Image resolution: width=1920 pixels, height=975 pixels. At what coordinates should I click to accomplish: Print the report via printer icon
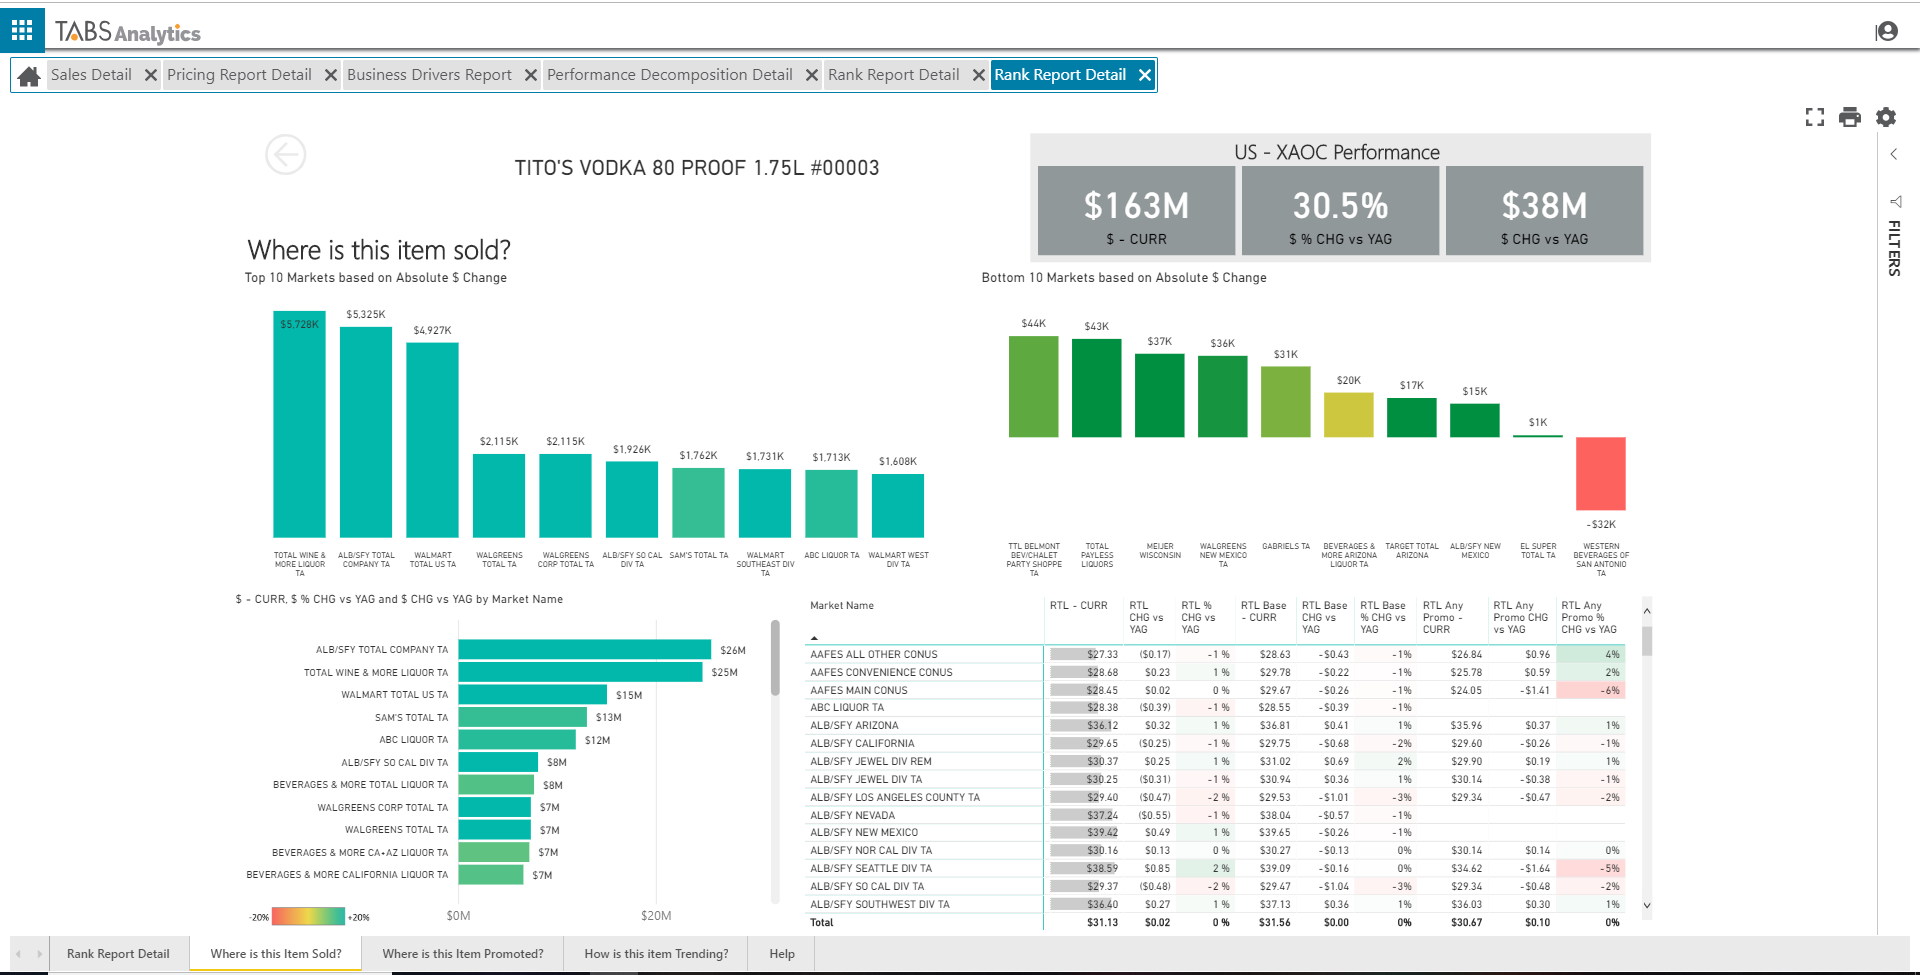1850,117
